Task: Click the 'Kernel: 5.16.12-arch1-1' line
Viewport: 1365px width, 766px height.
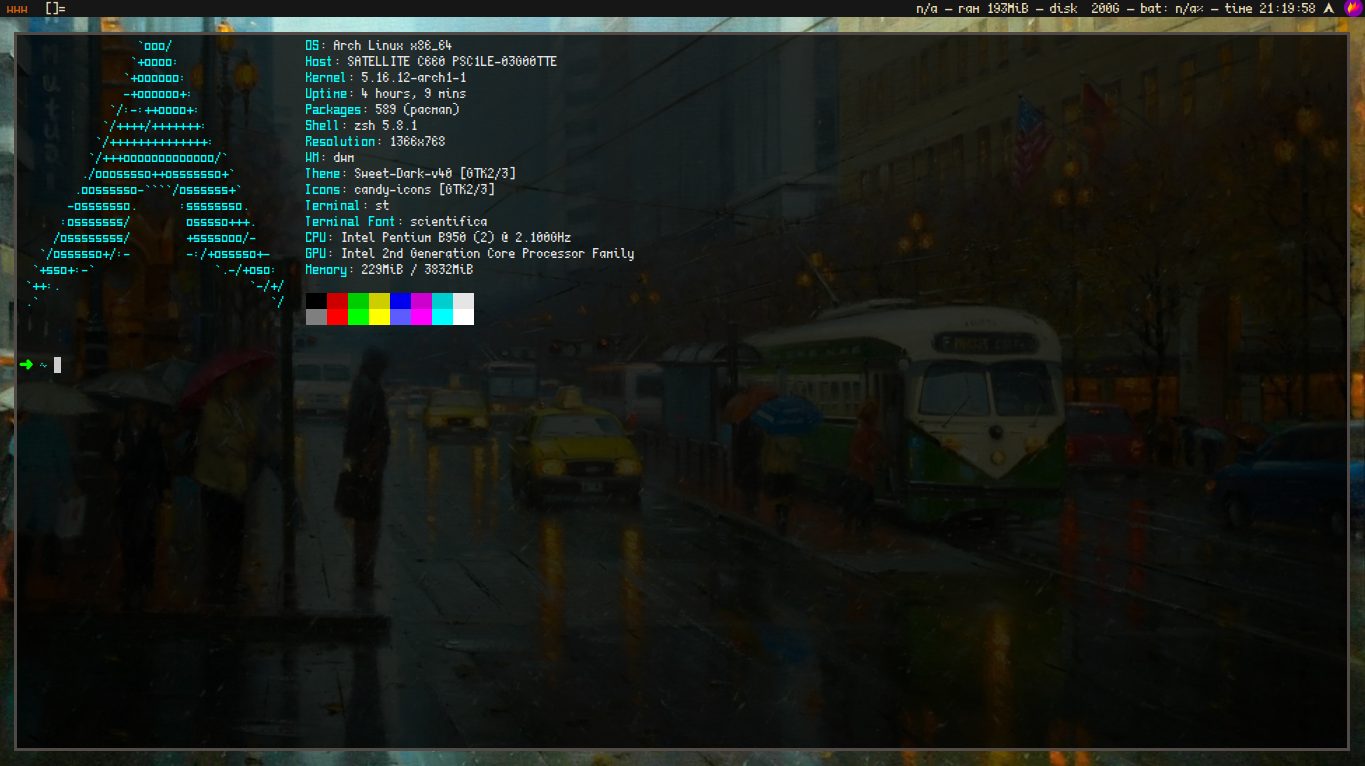Action: click(x=386, y=78)
